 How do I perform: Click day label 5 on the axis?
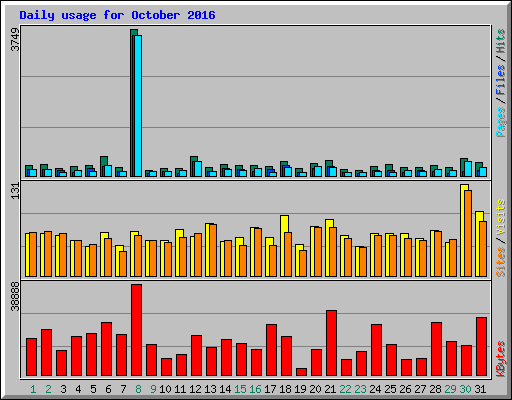click(93, 389)
